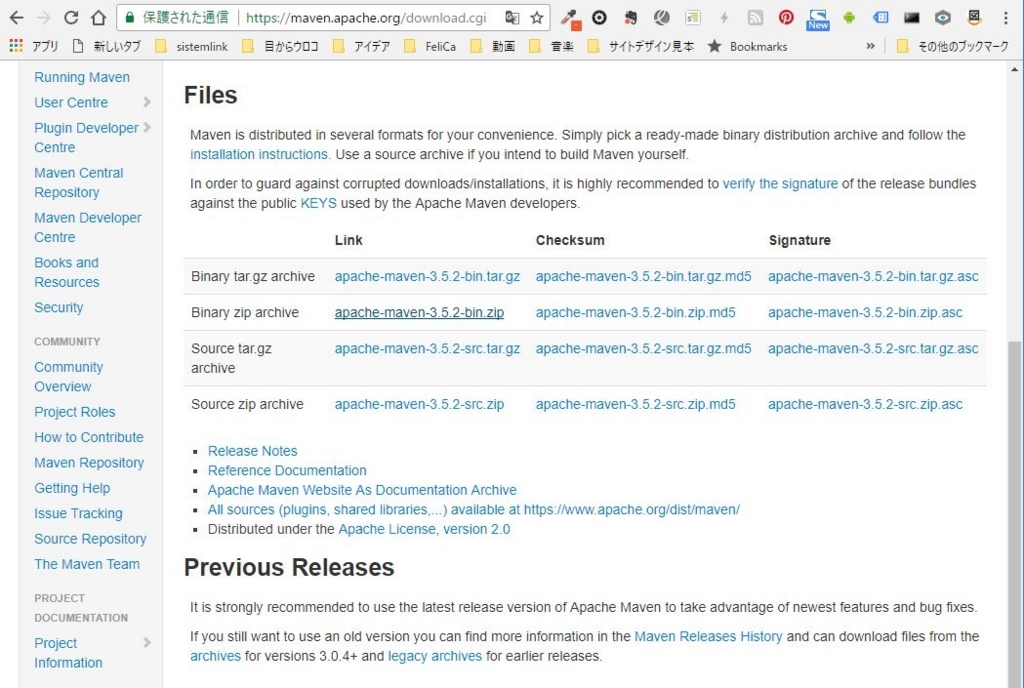Viewport: 1024px width, 688px height.
Task: Click the secure connection padlock icon
Action: 130,18
